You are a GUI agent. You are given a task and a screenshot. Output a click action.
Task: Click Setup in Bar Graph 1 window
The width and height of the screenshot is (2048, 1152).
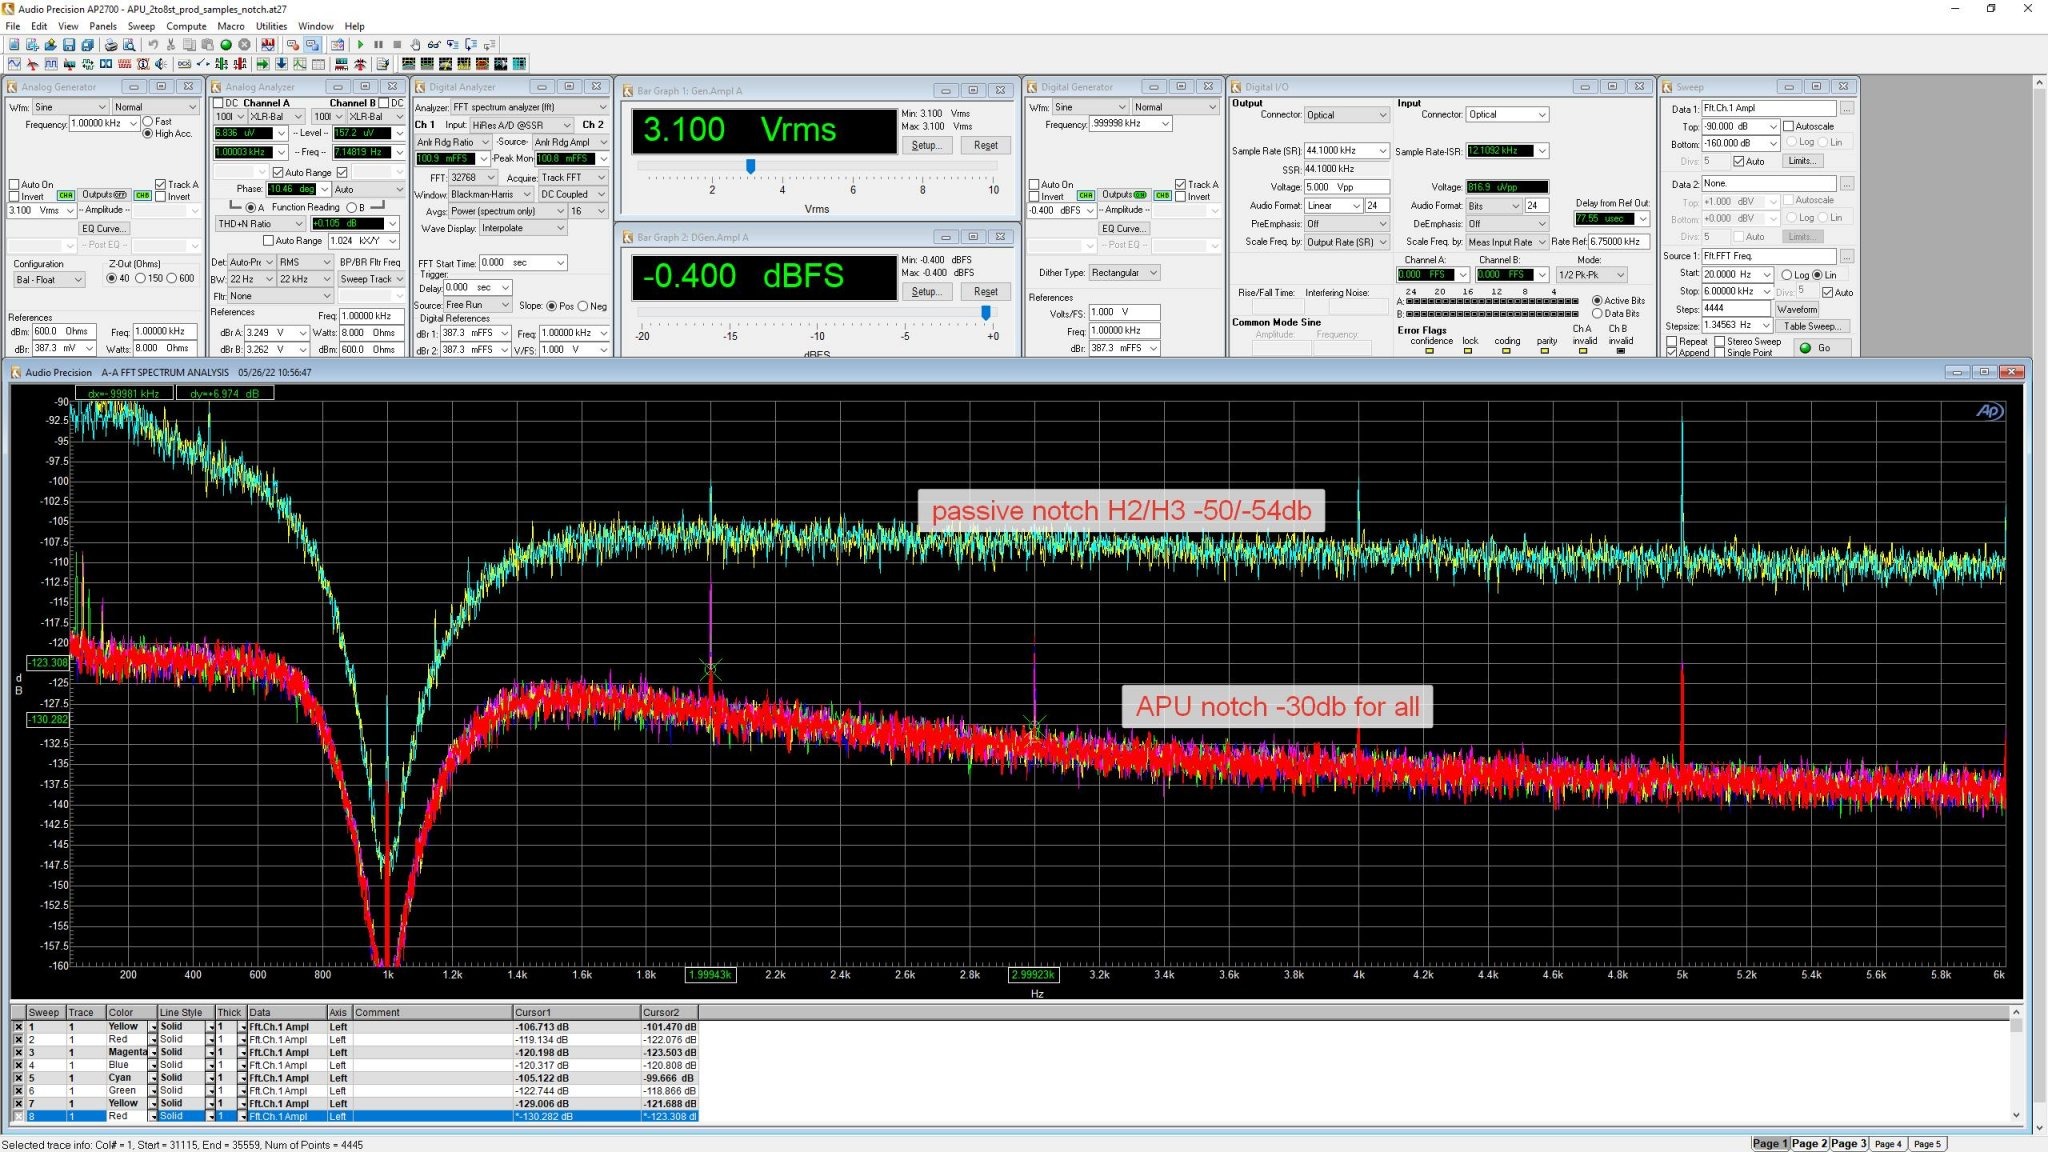926,145
